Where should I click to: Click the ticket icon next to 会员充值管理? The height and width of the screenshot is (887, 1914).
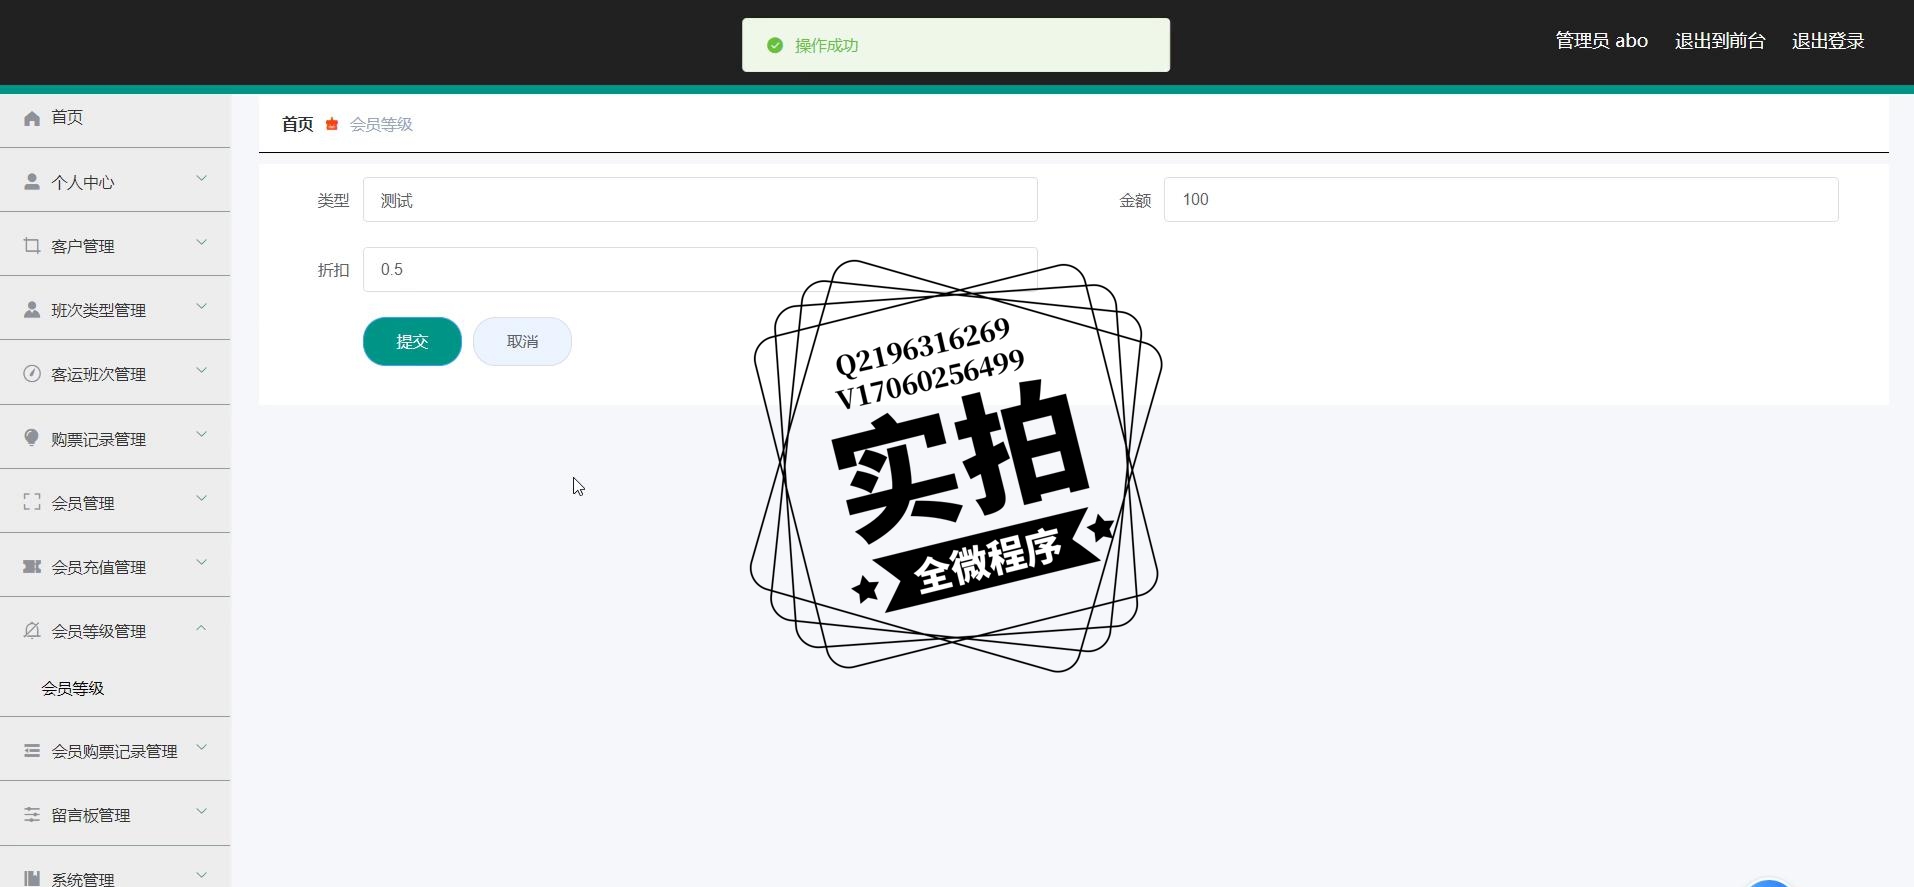pos(32,566)
